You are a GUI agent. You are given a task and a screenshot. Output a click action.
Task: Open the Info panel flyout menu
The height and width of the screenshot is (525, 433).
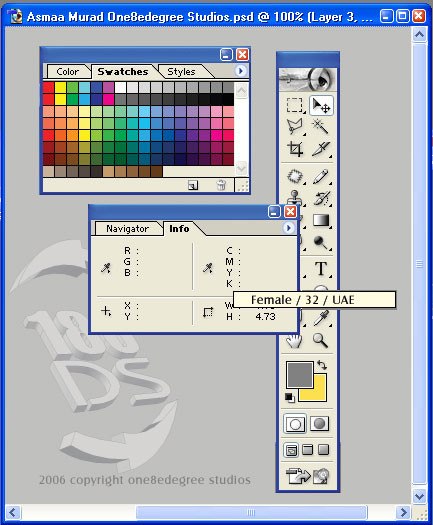[x=288, y=228]
